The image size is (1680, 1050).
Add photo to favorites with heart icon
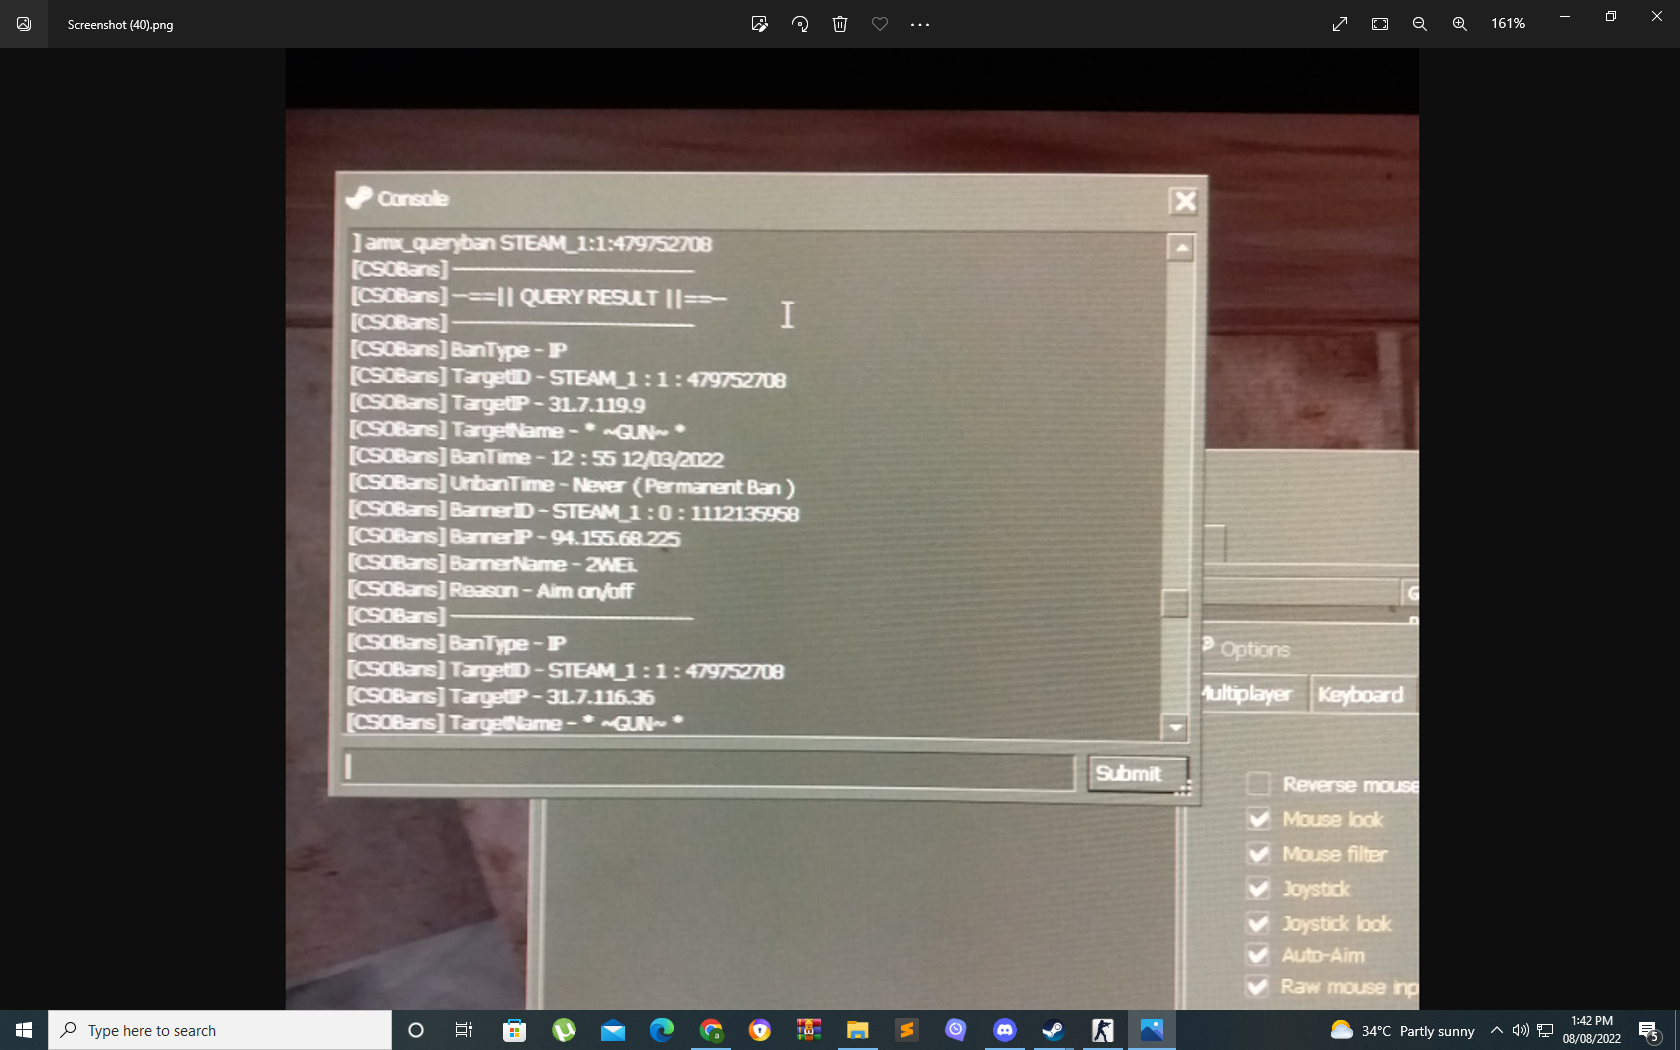(880, 24)
